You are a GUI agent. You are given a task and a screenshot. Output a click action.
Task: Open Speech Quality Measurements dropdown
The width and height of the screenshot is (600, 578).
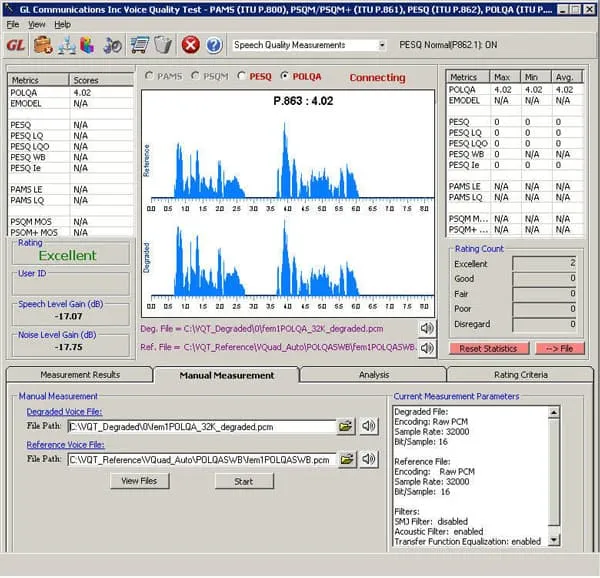(382, 45)
